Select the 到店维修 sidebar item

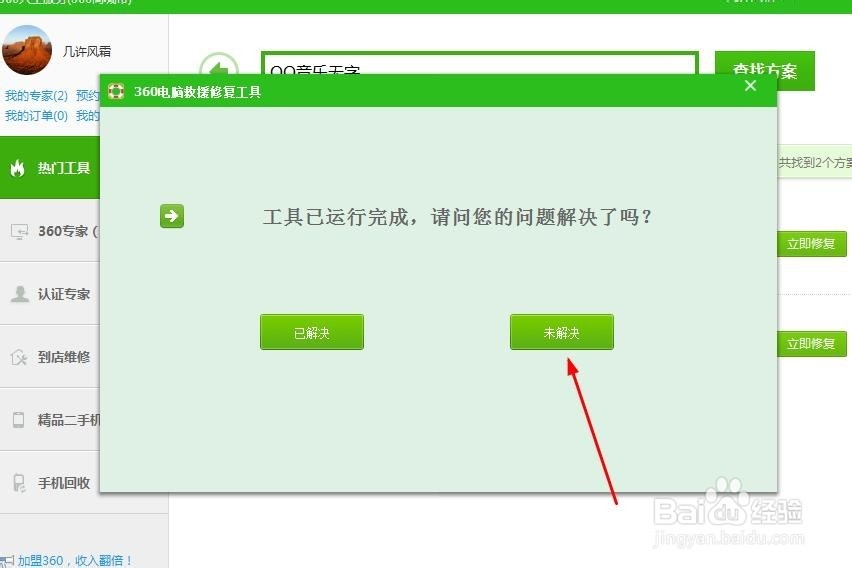(x=50, y=357)
